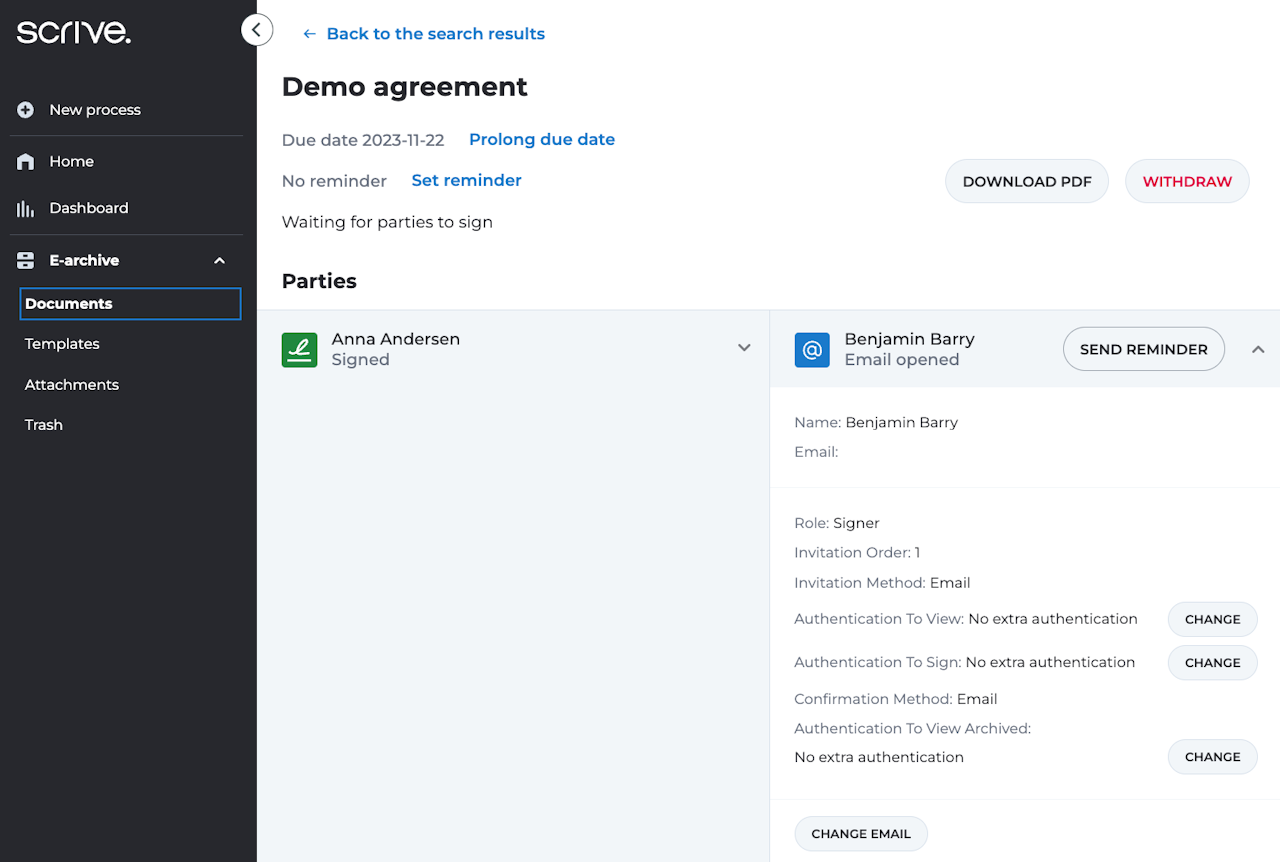This screenshot has width=1280, height=862.
Task: Go to Trash in sidebar
Action: [44, 425]
